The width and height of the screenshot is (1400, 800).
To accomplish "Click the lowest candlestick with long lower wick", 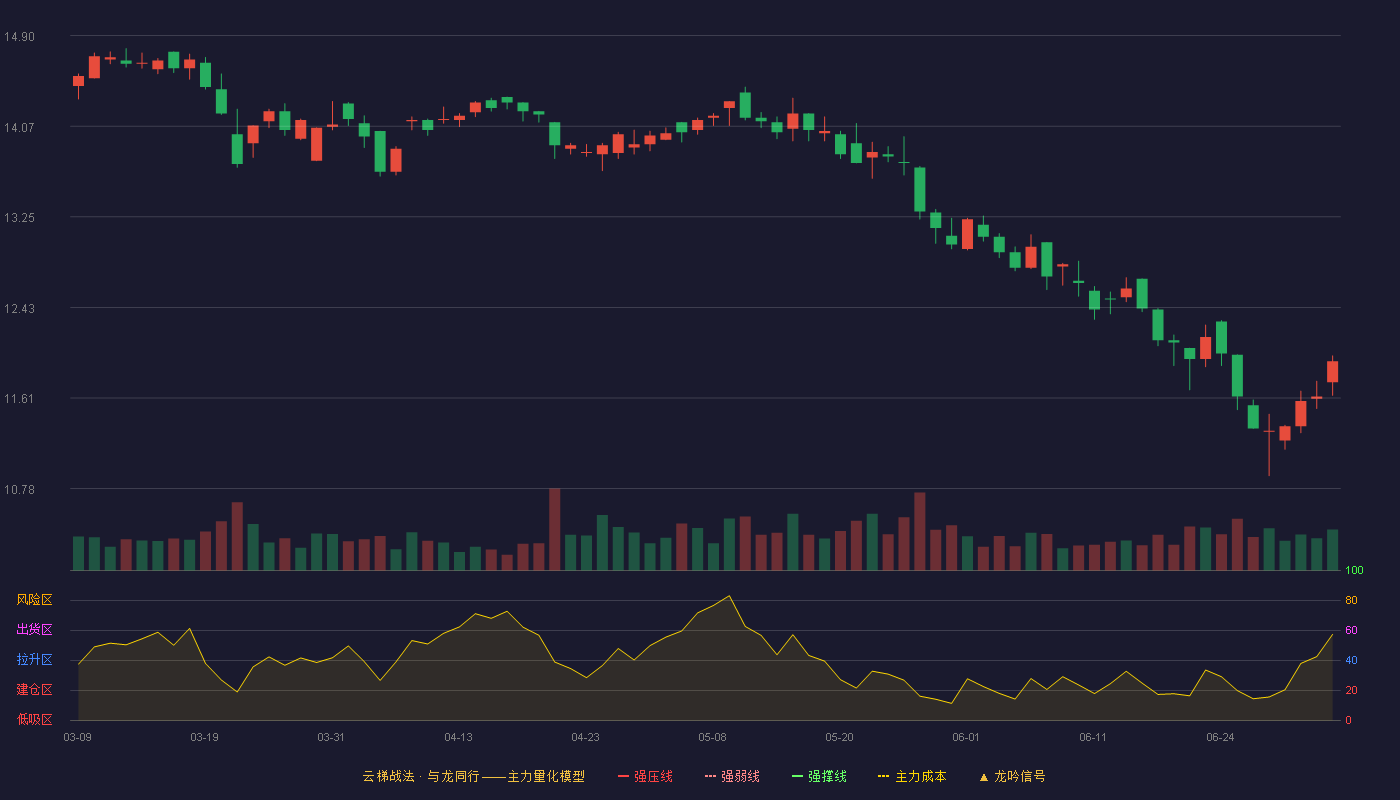I will (1269, 444).
